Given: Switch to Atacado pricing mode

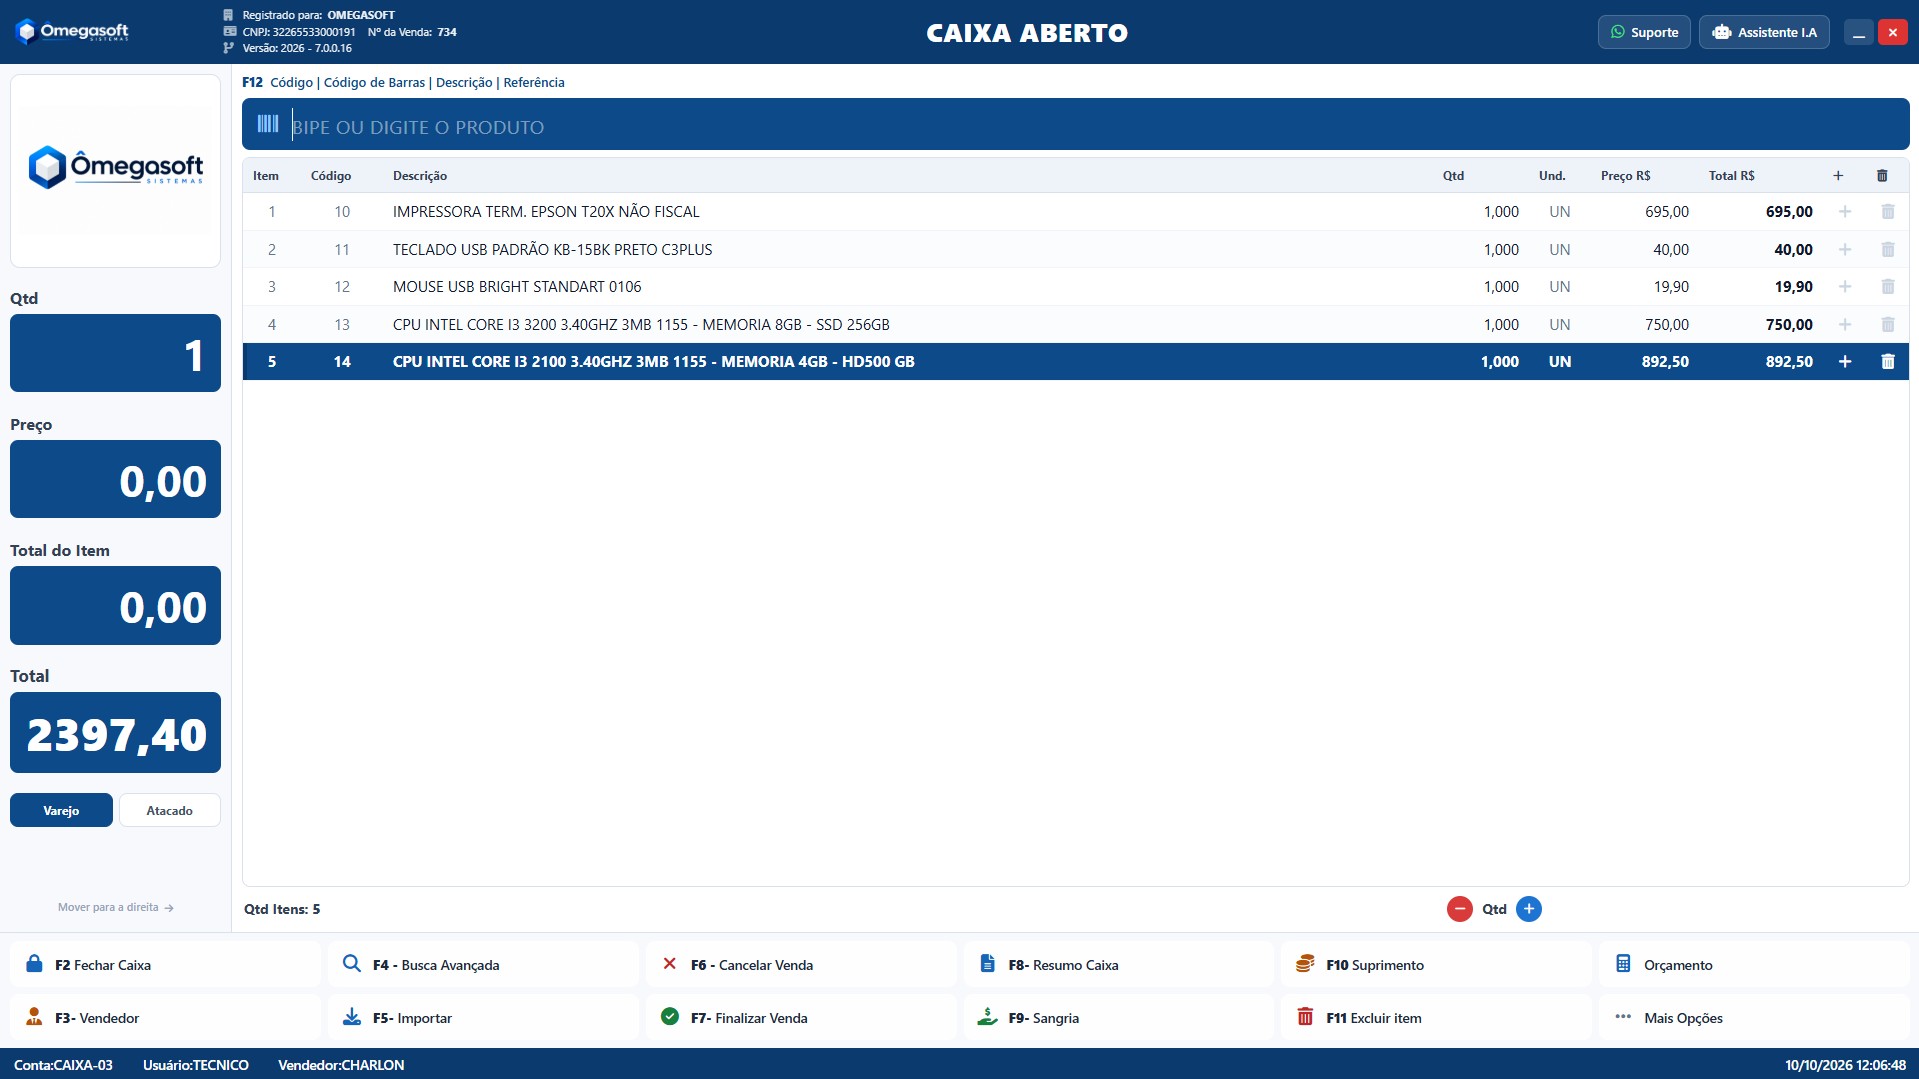Looking at the screenshot, I should tap(170, 810).
